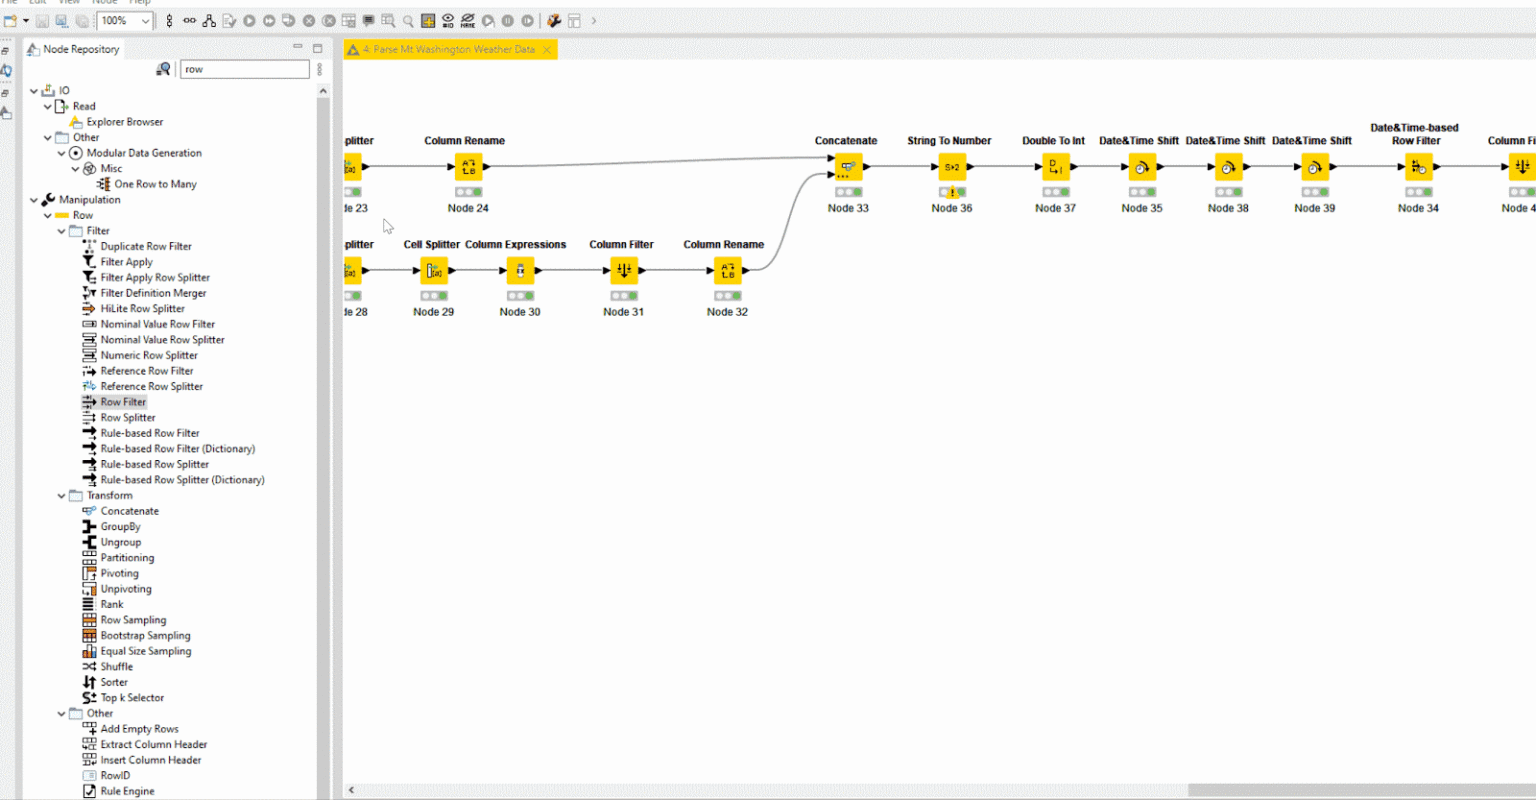Image resolution: width=1536 pixels, height=800 pixels.
Task: Collapse the Filter folder in the repository
Action: (62, 230)
